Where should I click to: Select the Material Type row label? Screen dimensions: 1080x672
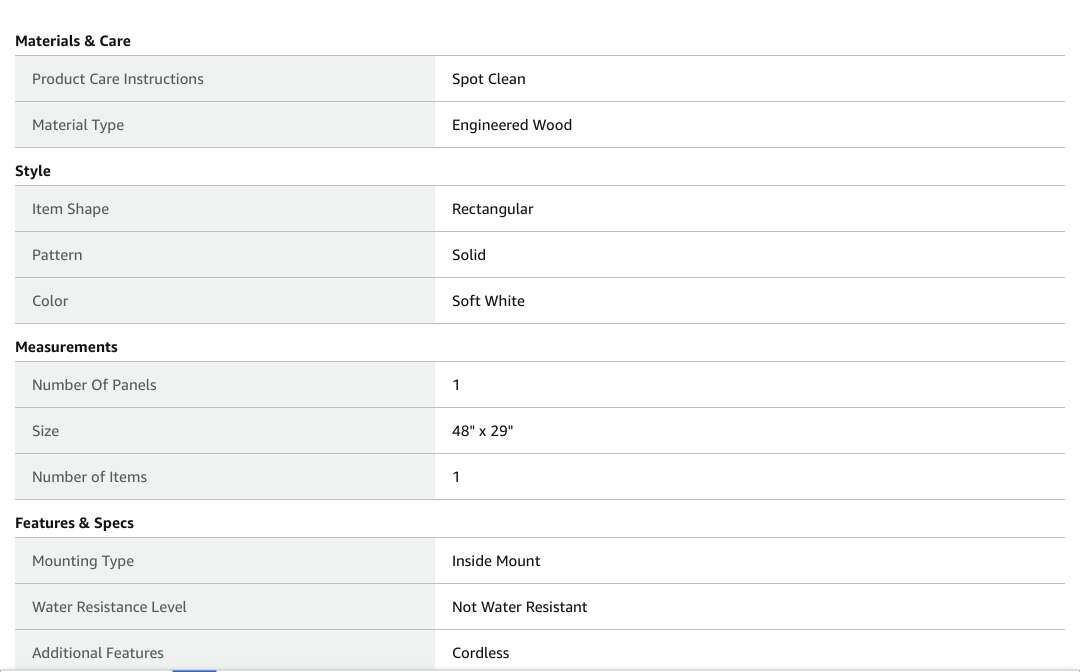pyautogui.click(x=78, y=125)
